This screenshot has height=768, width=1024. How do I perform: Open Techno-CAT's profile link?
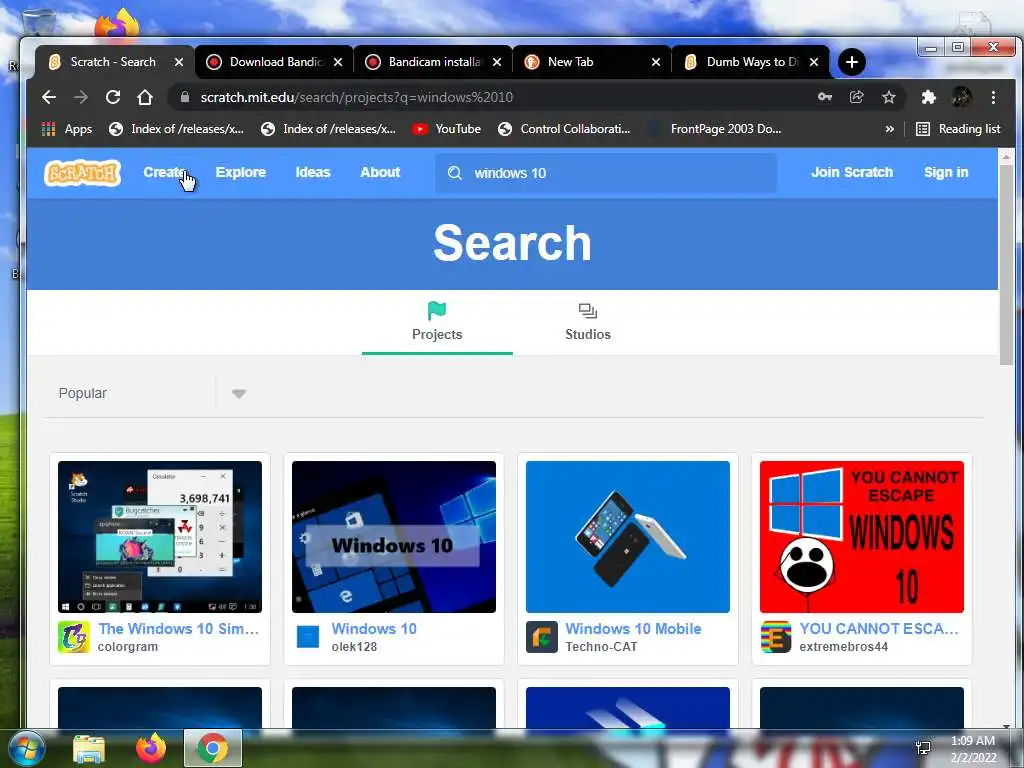[601, 647]
